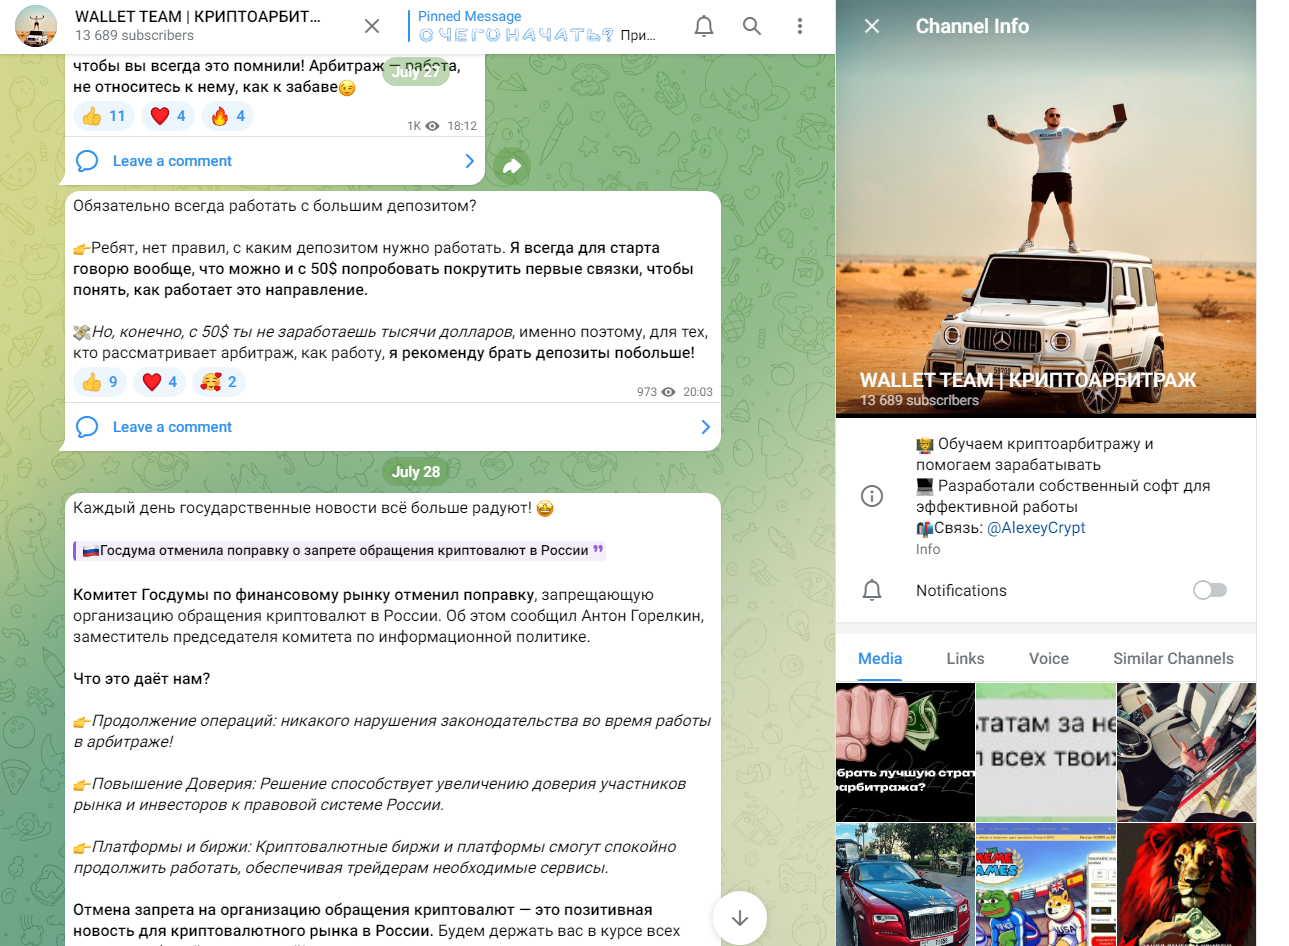The image size is (1289, 946).
Task: Open the WALLET TEAM channel avatar
Action: [x=36, y=26]
